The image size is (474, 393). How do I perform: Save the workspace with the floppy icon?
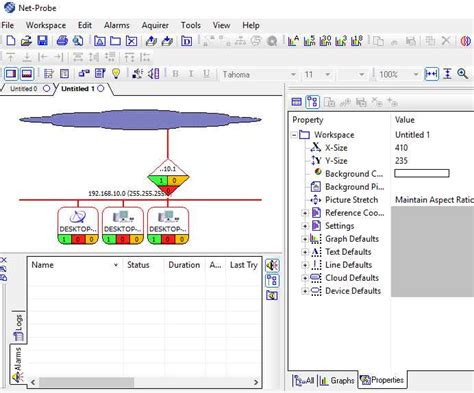(42, 41)
